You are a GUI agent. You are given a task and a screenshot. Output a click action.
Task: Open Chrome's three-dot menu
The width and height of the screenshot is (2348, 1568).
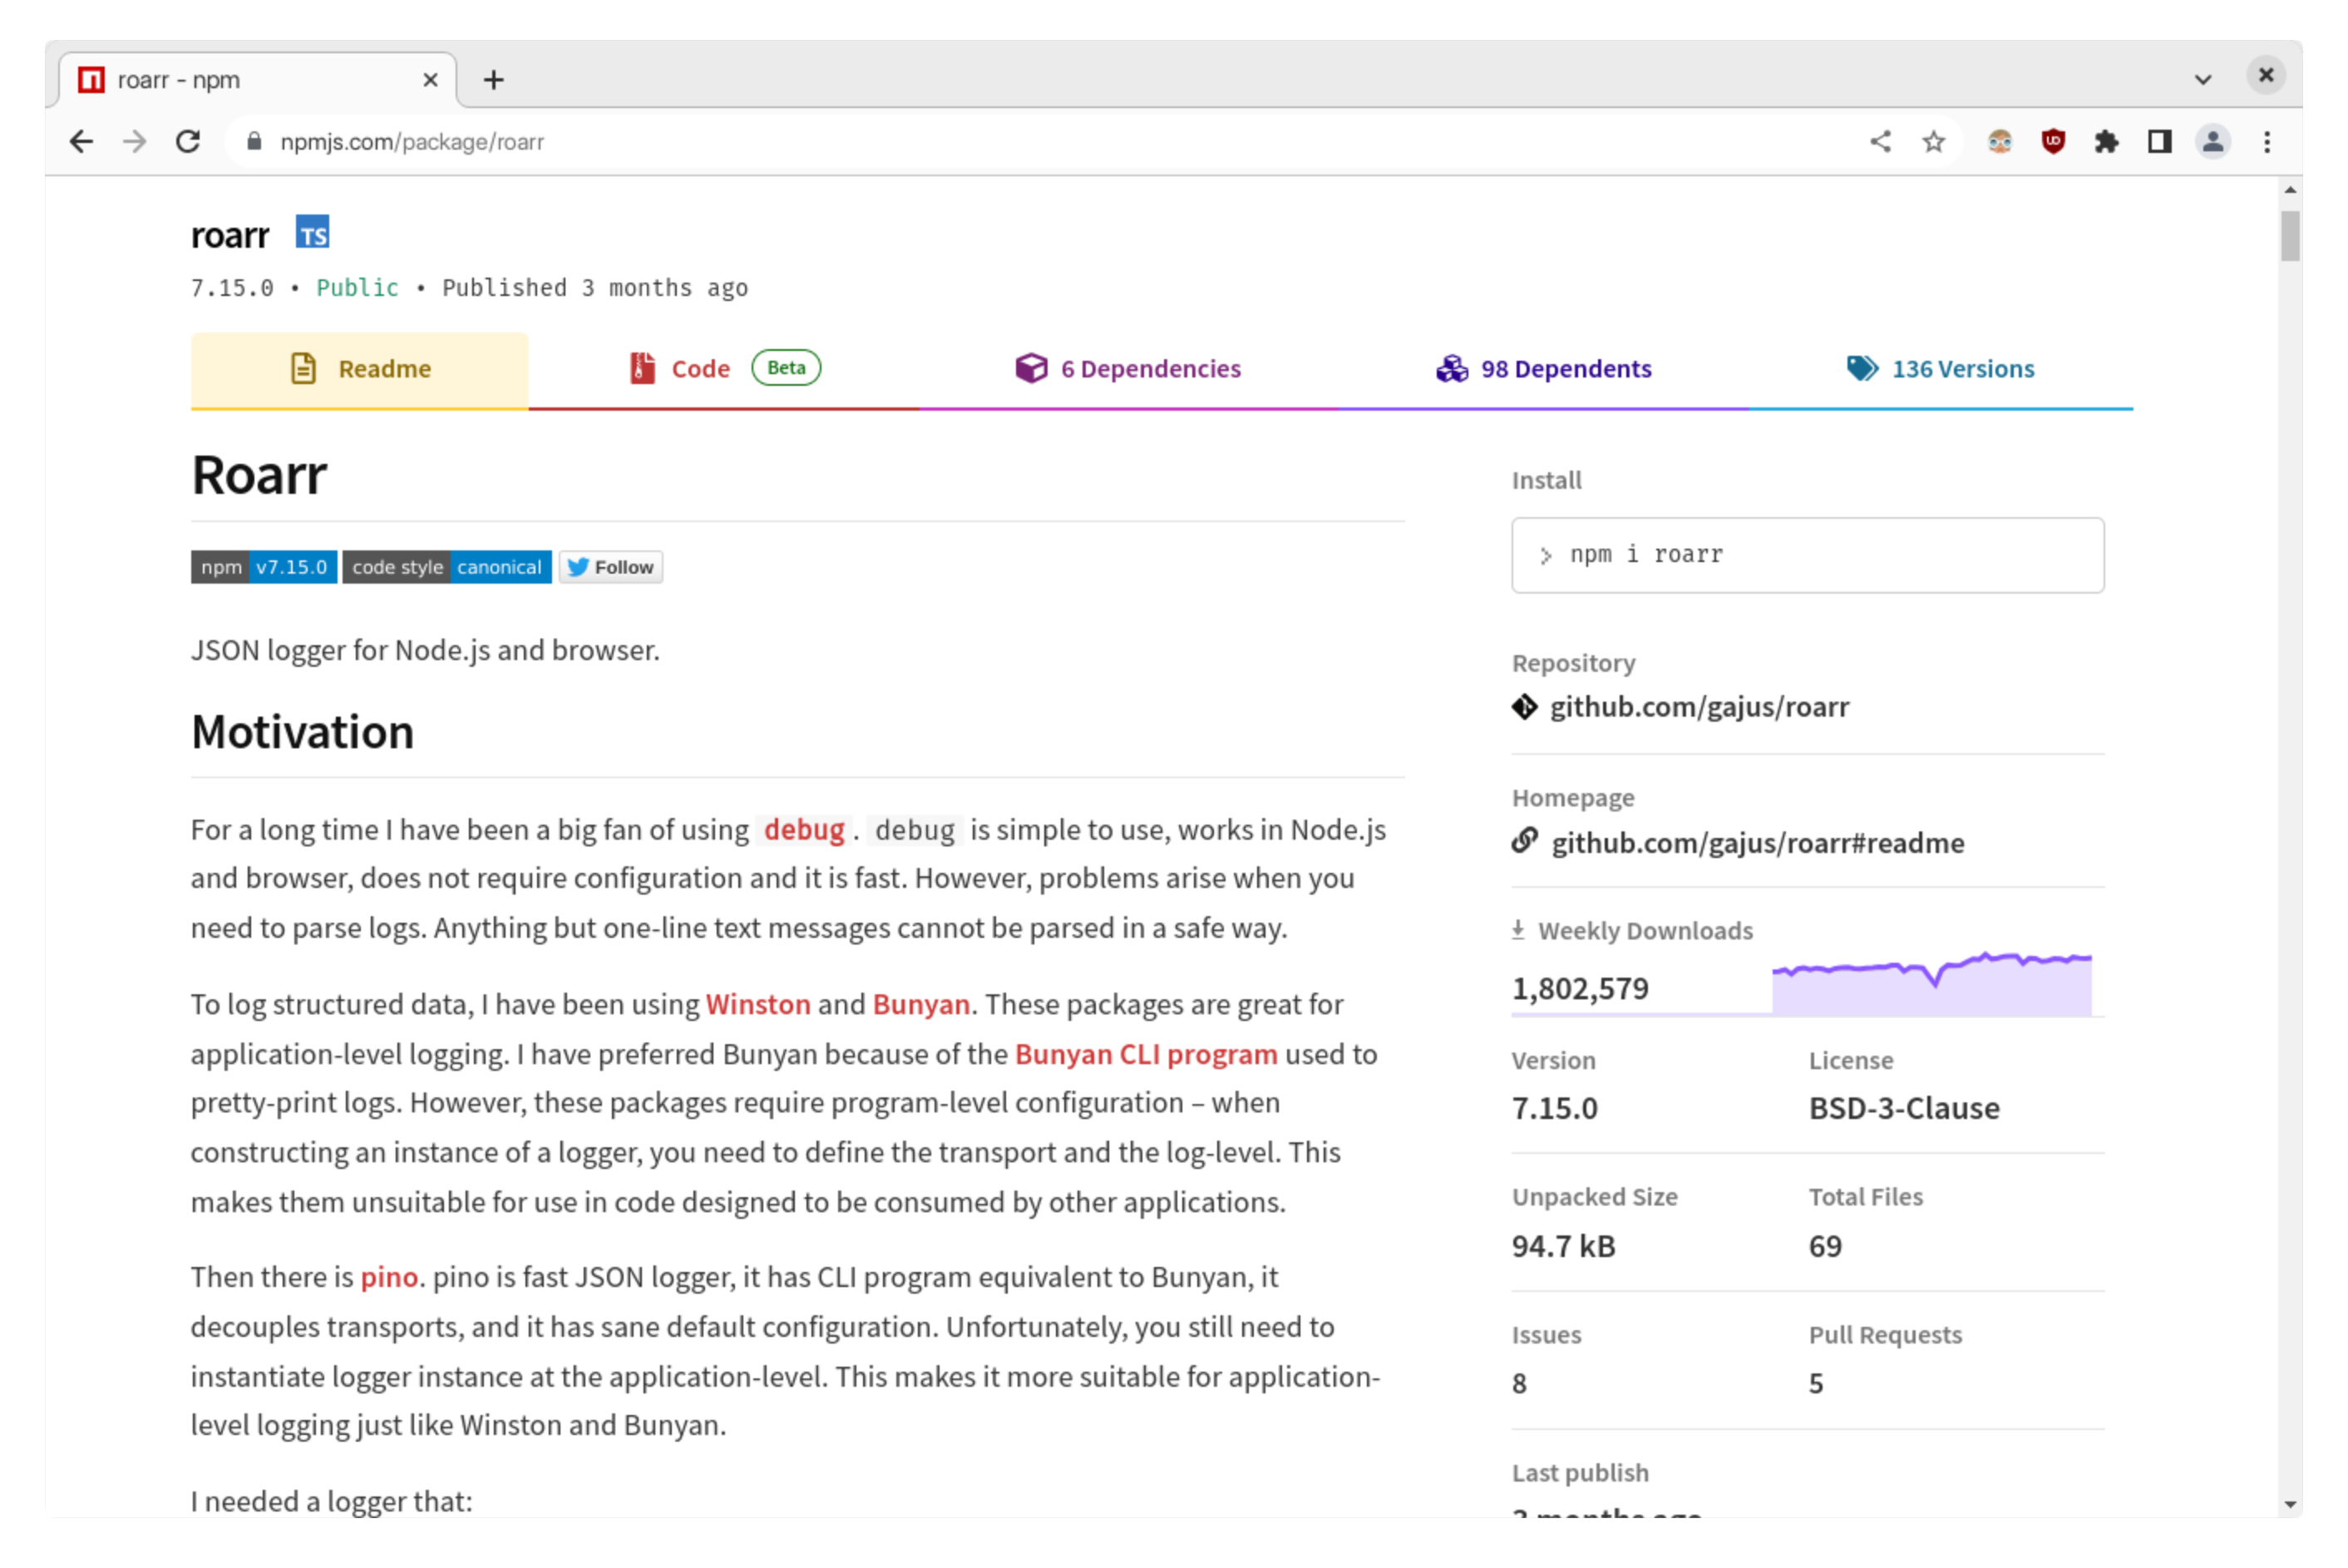pyautogui.click(x=2266, y=142)
